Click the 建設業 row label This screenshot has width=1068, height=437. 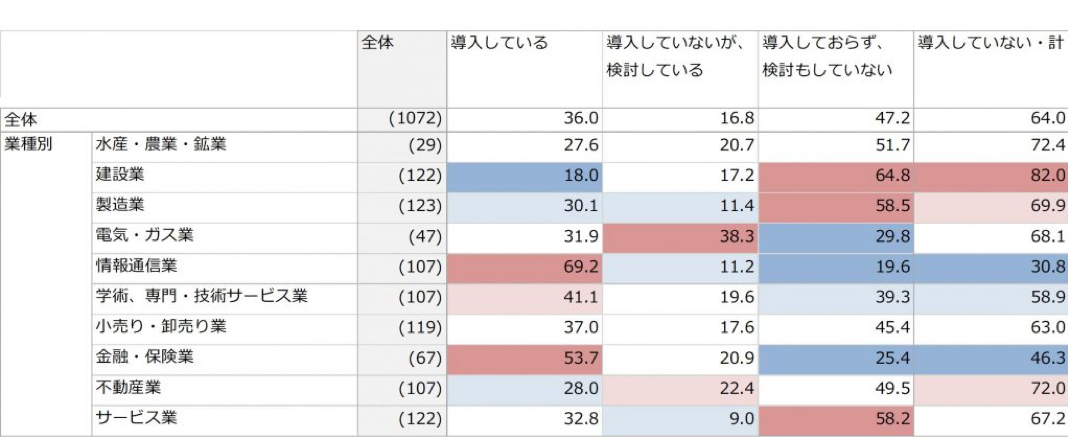(120, 175)
